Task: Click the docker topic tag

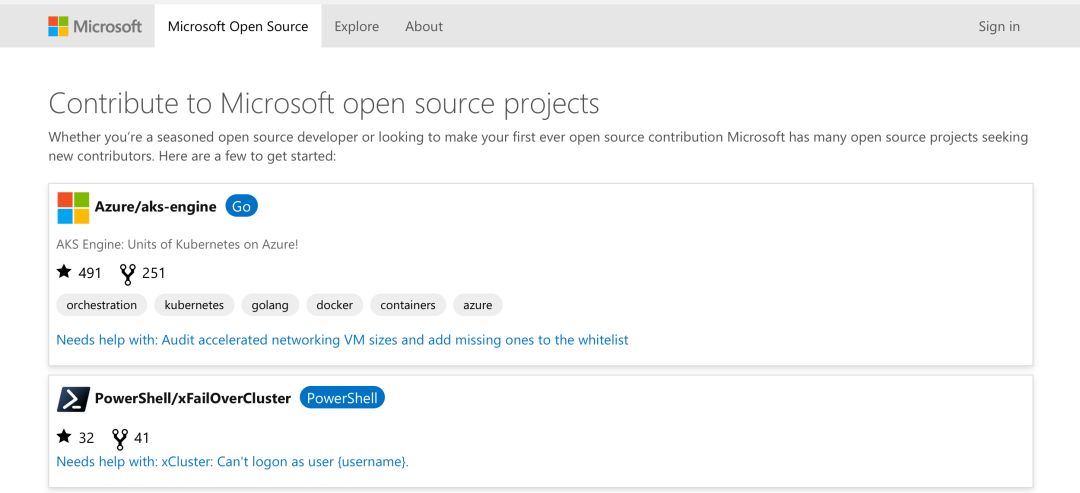Action: (x=334, y=305)
